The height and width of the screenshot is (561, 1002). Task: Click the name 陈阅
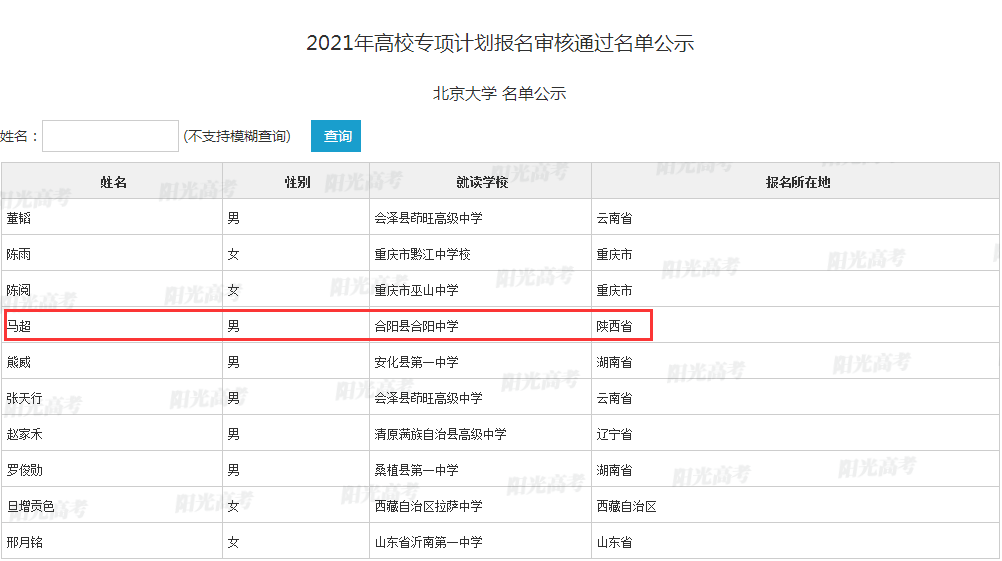[19, 290]
